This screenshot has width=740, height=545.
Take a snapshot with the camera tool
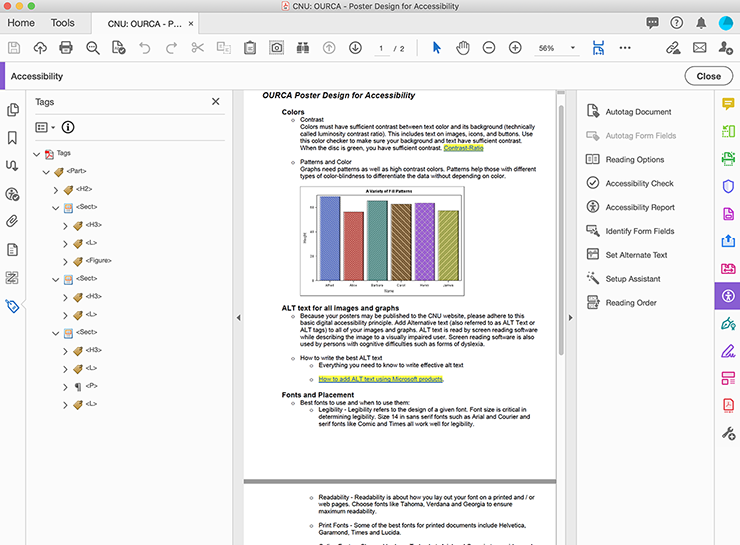(x=275, y=47)
